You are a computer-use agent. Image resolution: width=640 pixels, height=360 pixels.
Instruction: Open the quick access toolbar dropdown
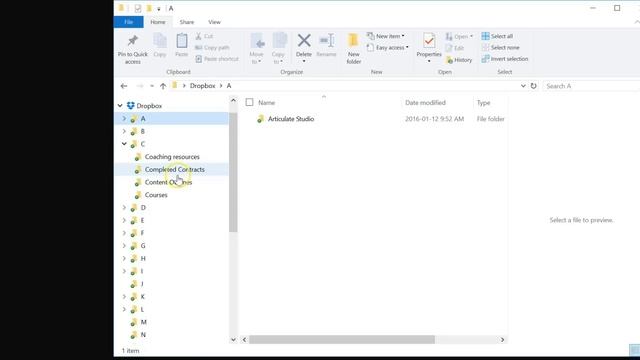159,9
